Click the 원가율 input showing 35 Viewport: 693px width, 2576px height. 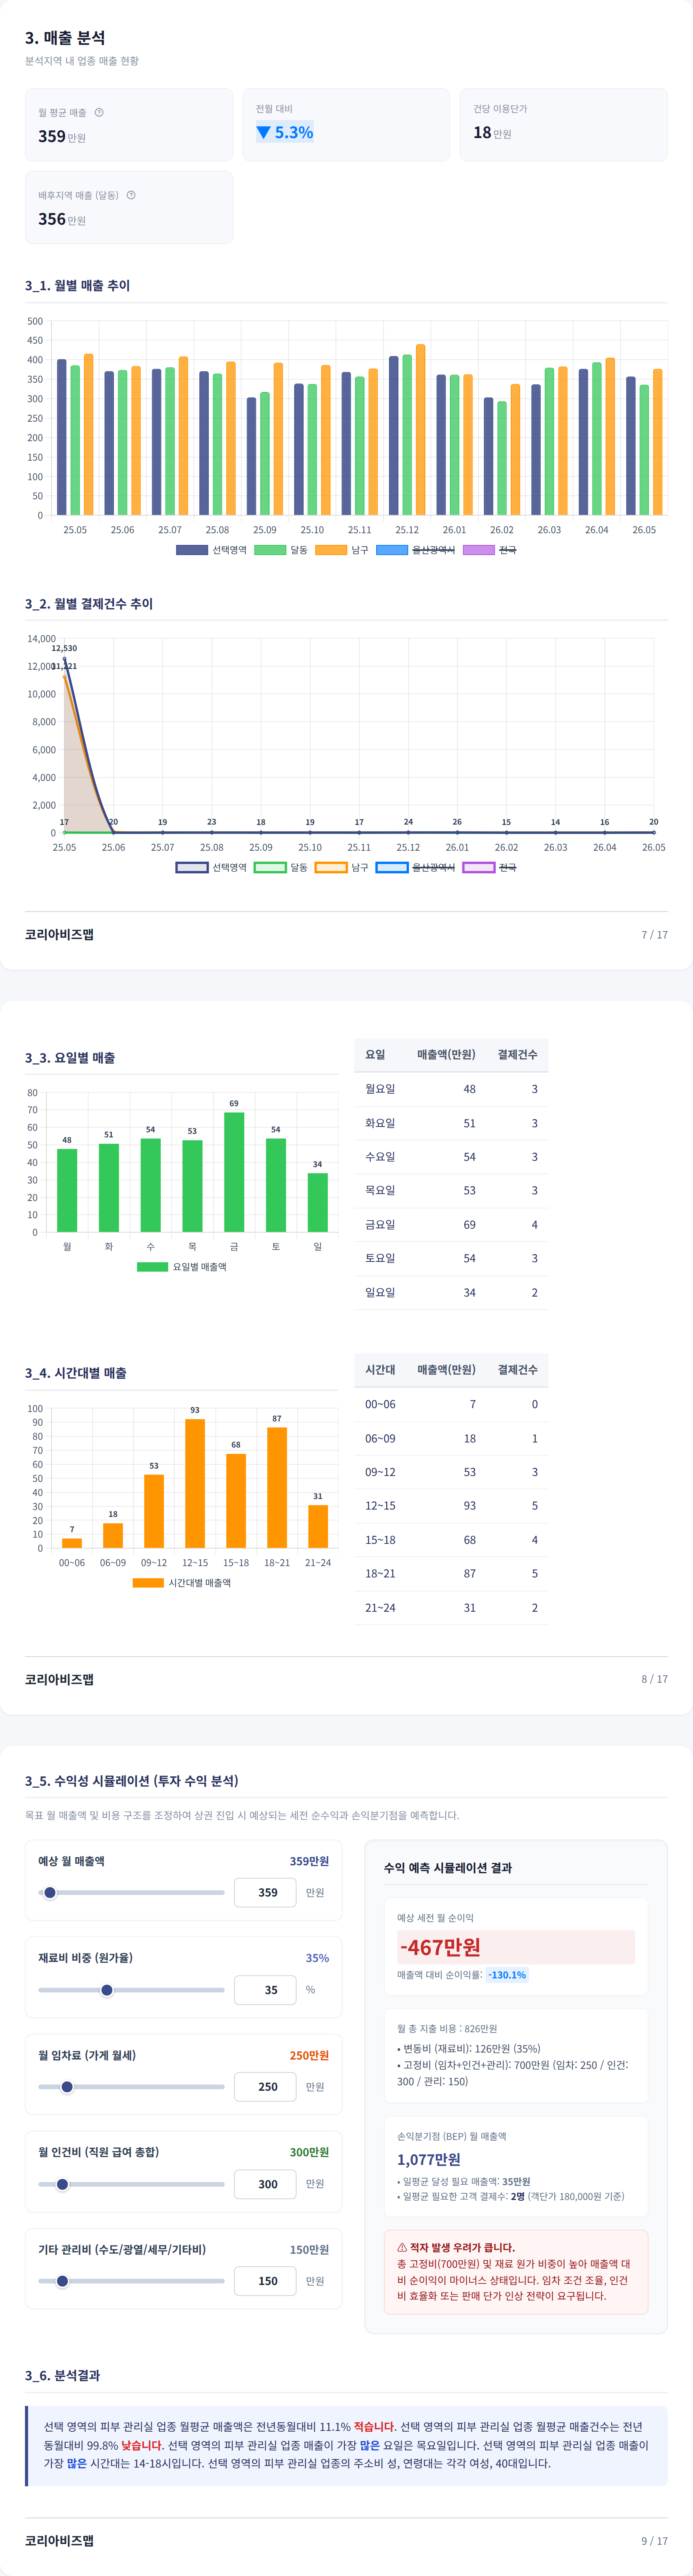(x=265, y=1990)
